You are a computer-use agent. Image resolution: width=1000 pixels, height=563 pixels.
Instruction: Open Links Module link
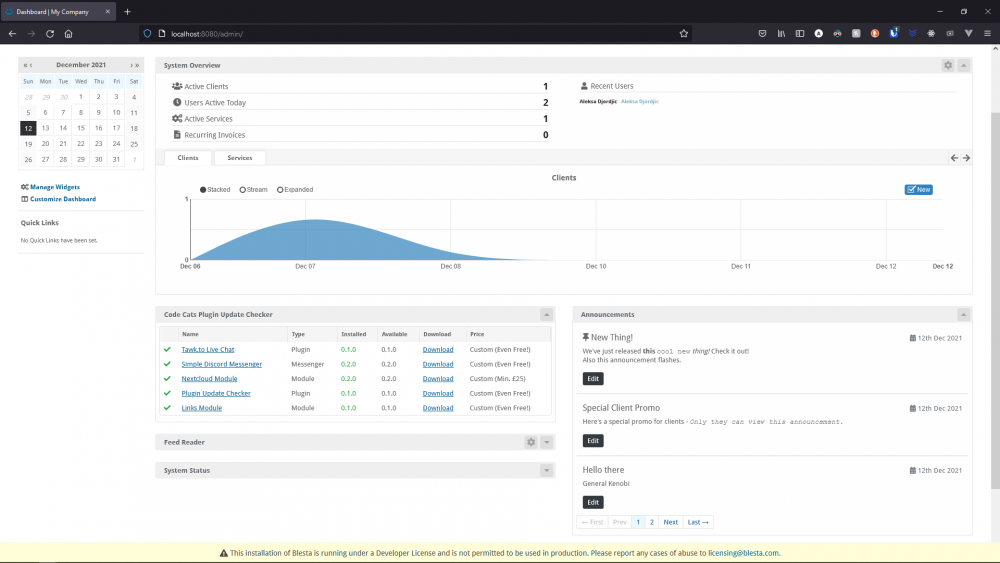(202, 408)
